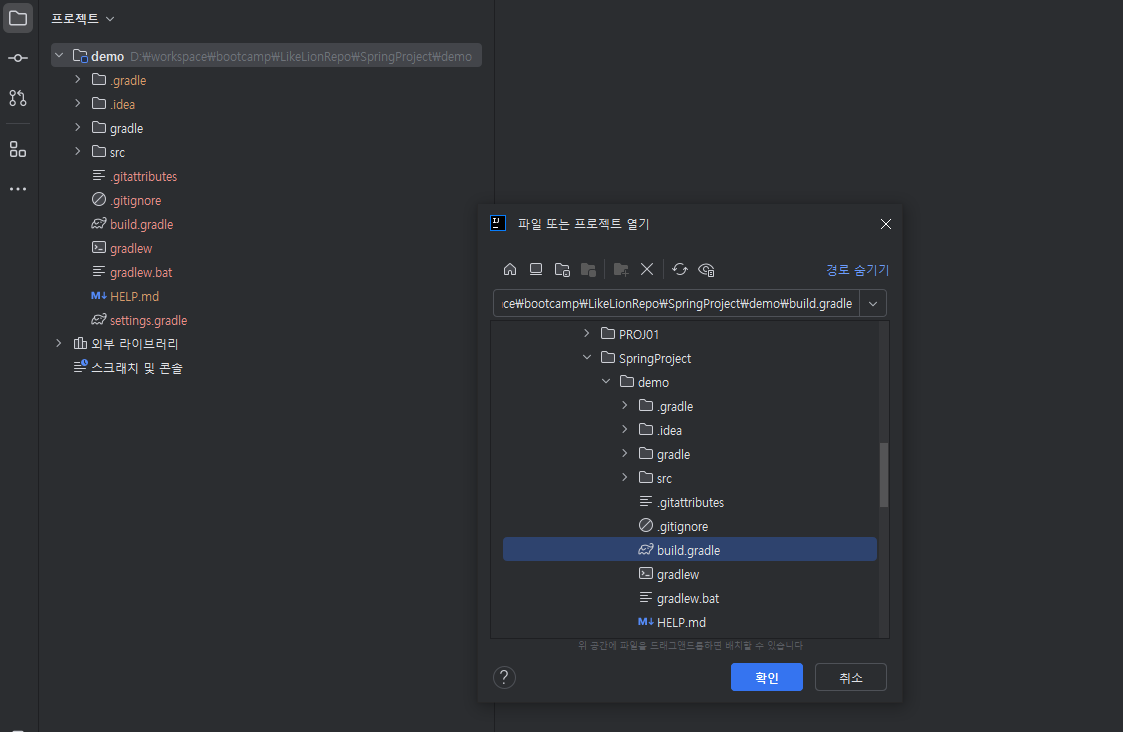Select gradlew.bat in the dialog tree
This screenshot has height=732, width=1123.
coord(688,598)
